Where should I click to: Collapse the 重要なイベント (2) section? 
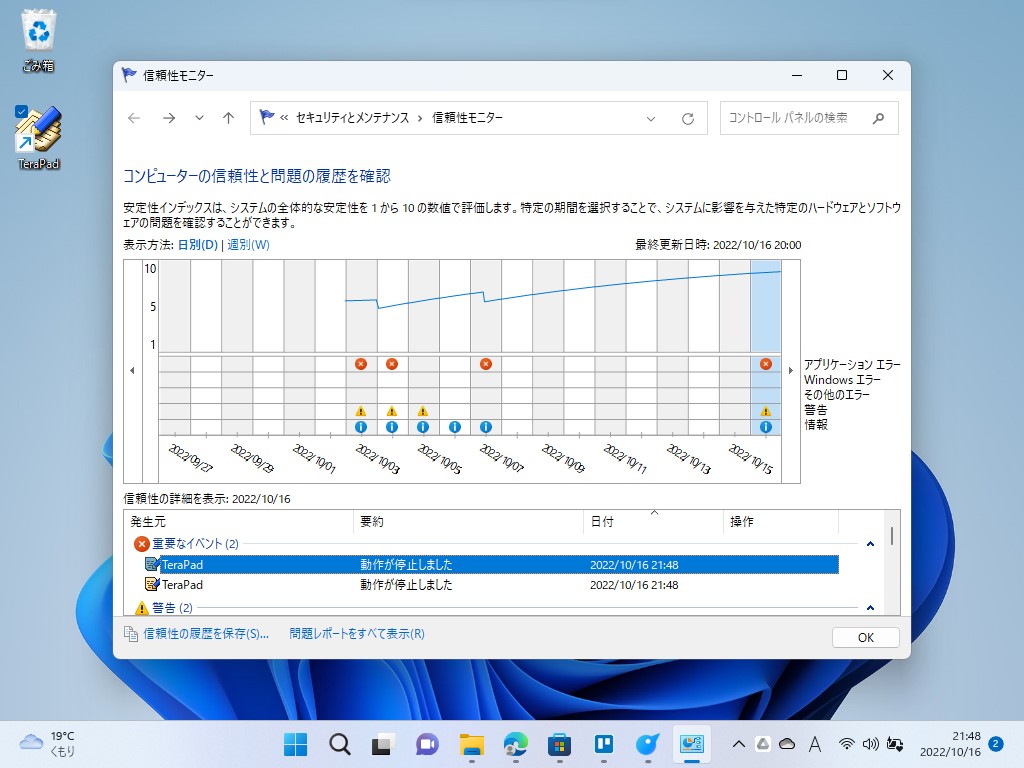click(x=869, y=543)
